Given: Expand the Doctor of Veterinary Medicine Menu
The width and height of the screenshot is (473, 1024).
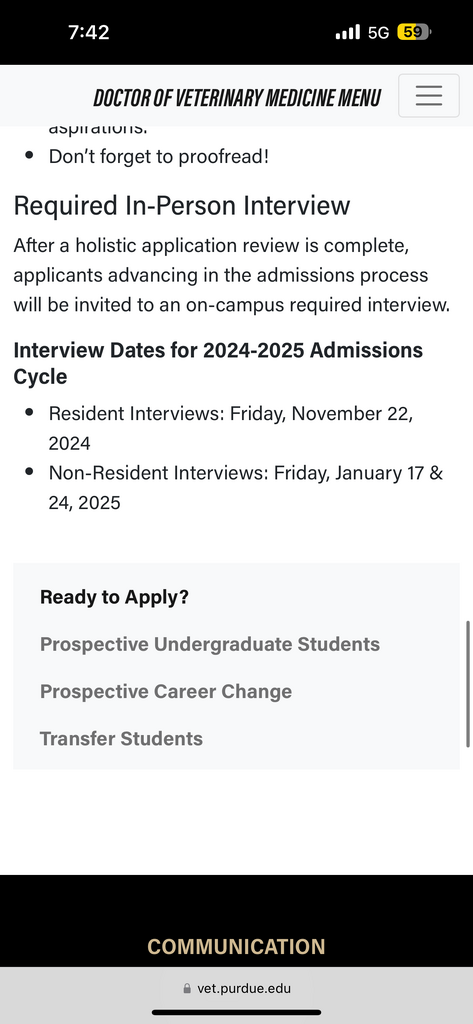Looking at the screenshot, I should pyautogui.click(x=236, y=98).
